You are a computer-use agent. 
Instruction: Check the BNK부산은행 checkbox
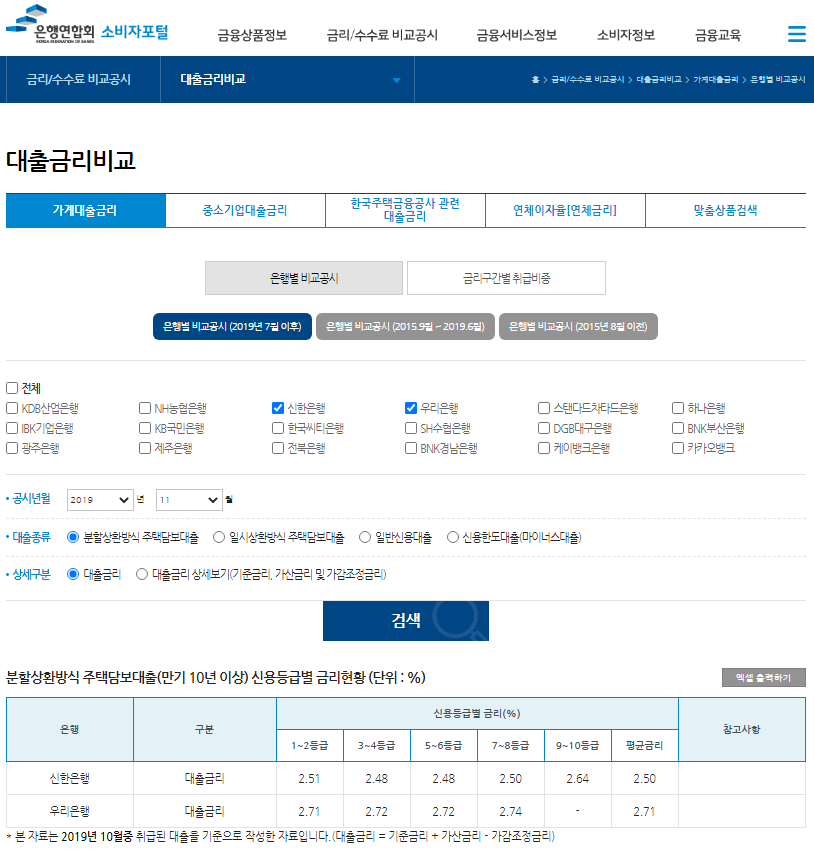(678, 429)
